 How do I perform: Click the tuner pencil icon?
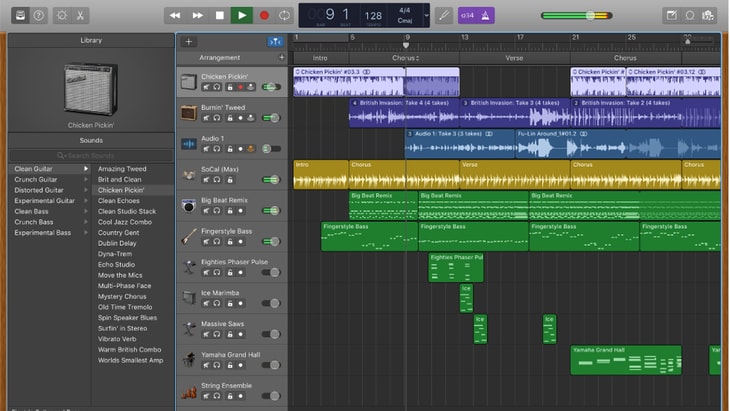point(444,15)
